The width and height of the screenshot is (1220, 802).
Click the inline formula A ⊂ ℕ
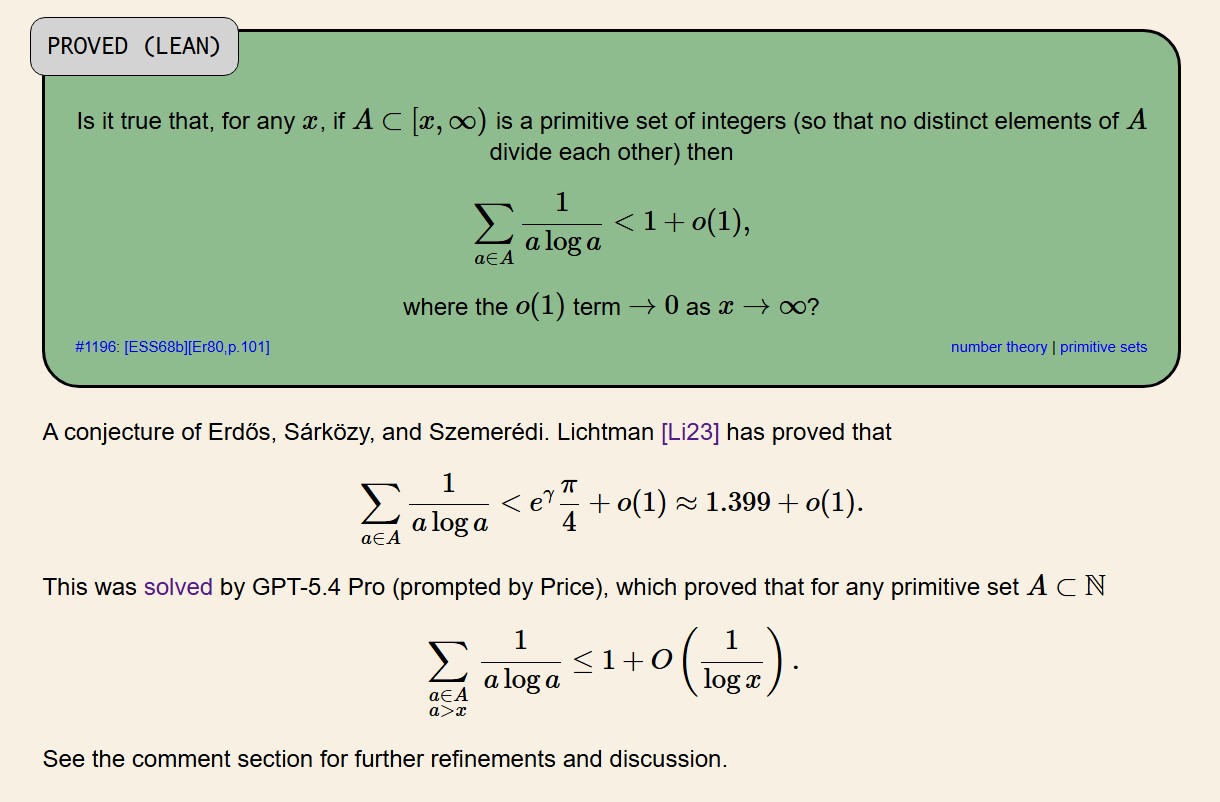click(1066, 587)
